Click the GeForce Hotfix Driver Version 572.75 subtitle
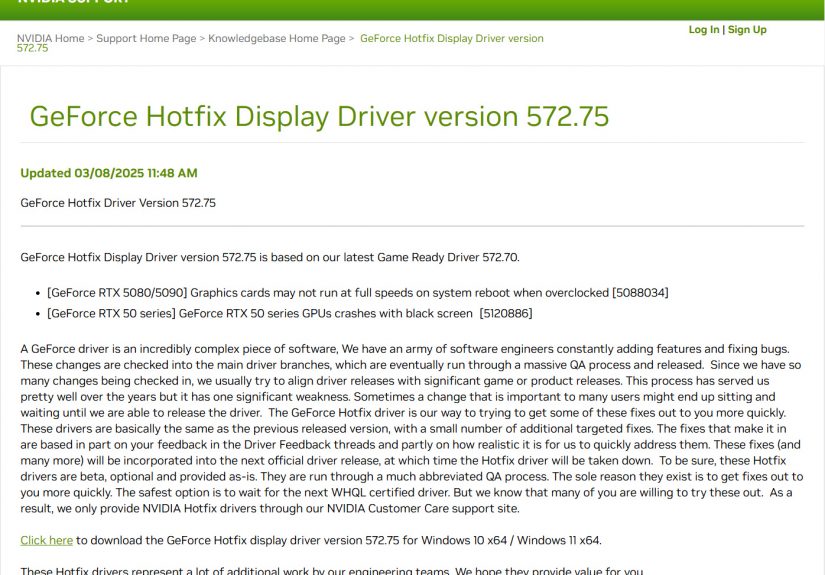The width and height of the screenshot is (825, 575). pos(118,203)
